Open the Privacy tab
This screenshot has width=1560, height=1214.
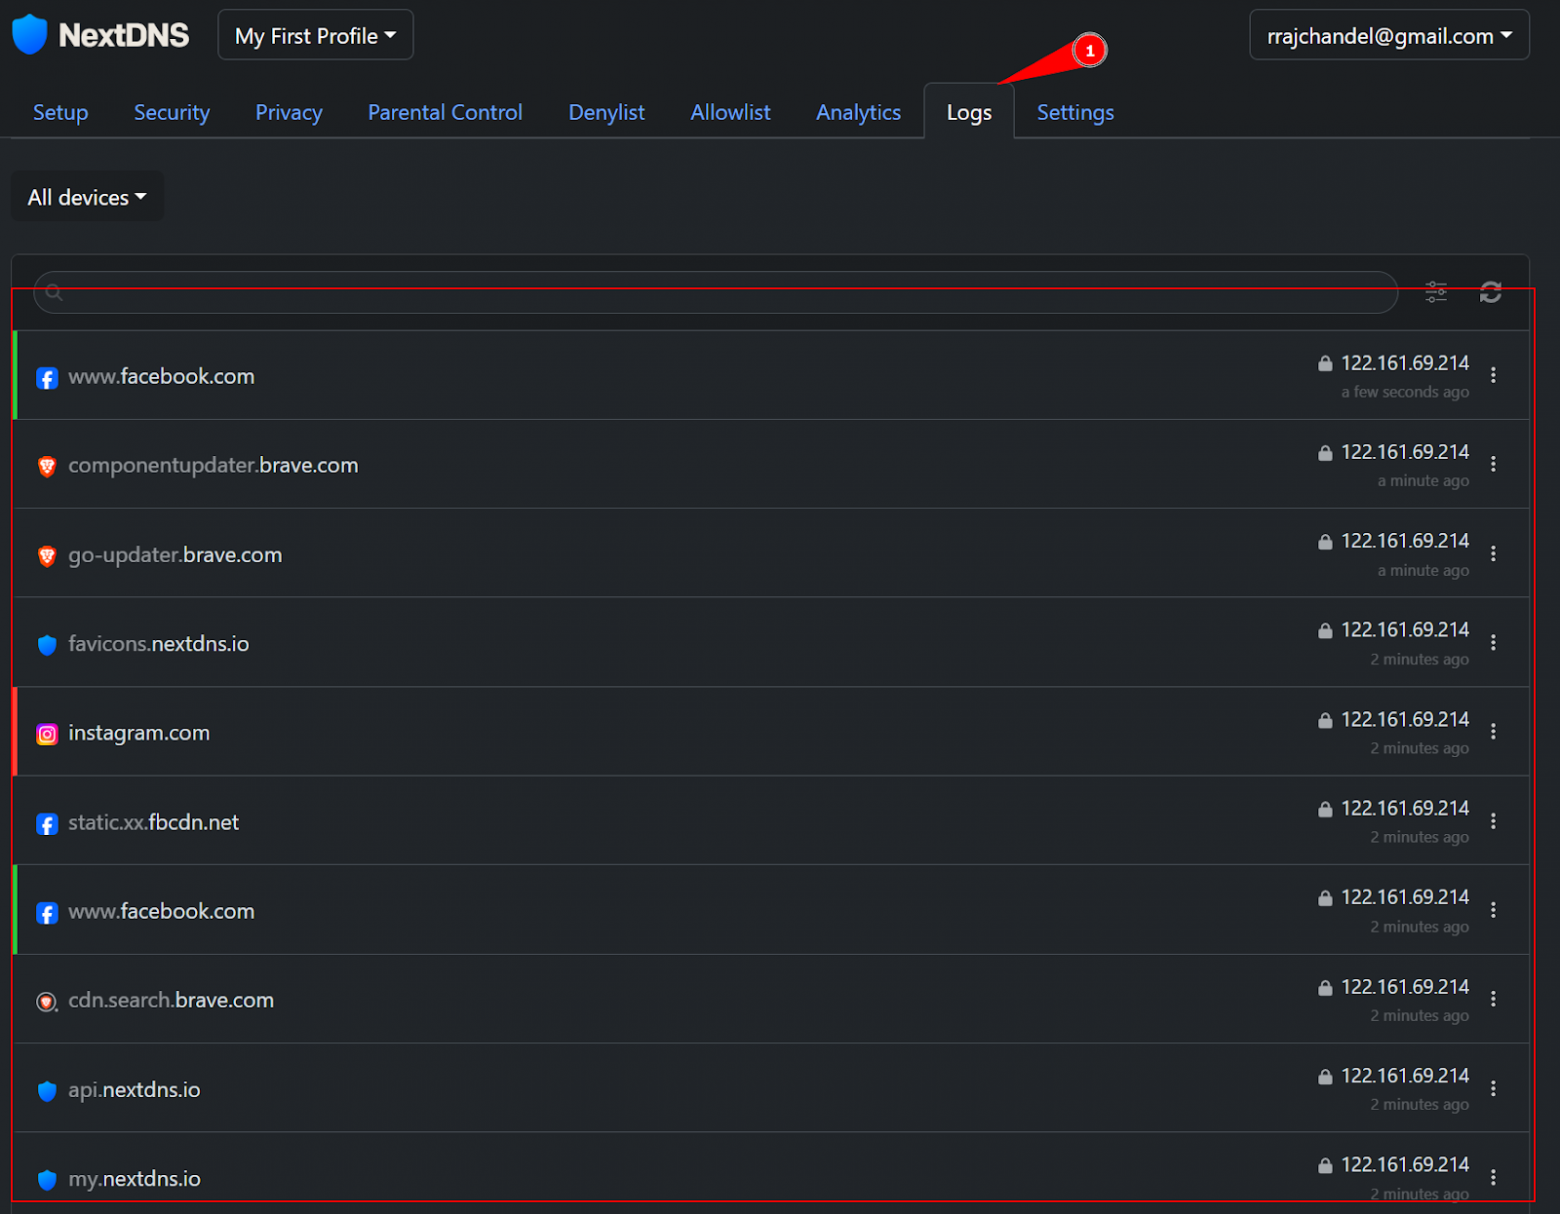pos(289,112)
